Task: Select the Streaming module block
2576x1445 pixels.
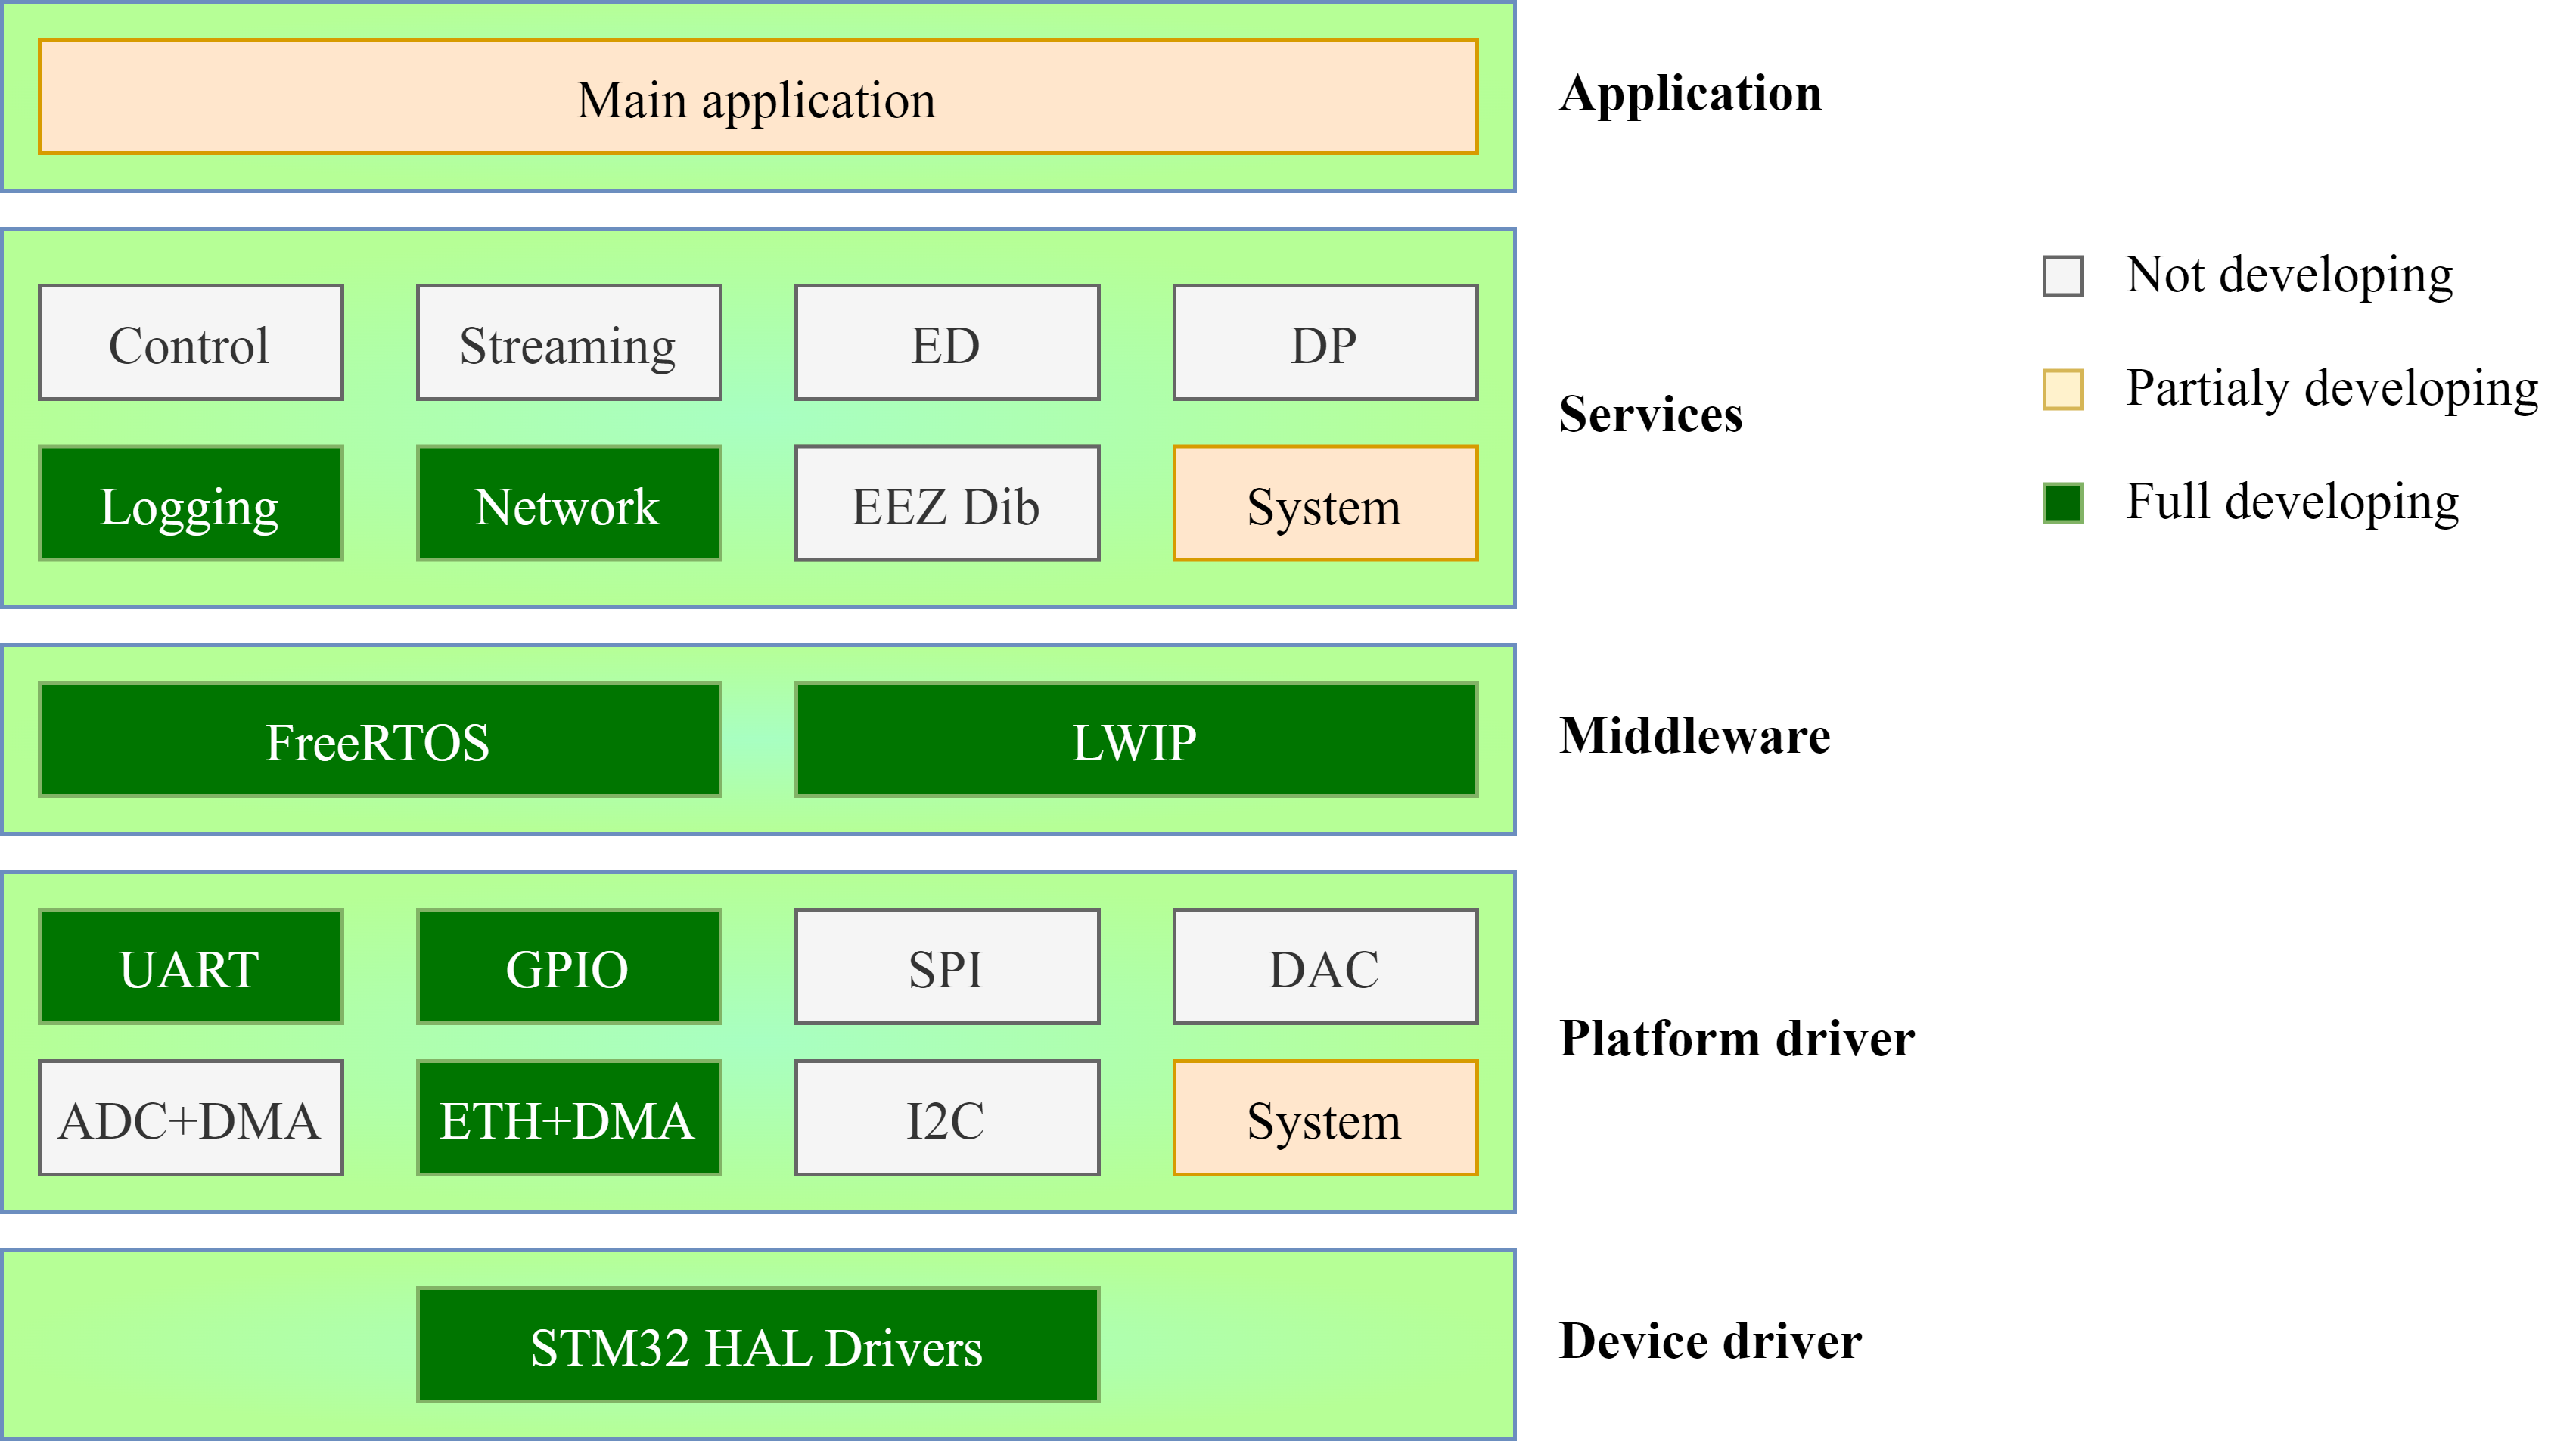Action: point(568,342)
